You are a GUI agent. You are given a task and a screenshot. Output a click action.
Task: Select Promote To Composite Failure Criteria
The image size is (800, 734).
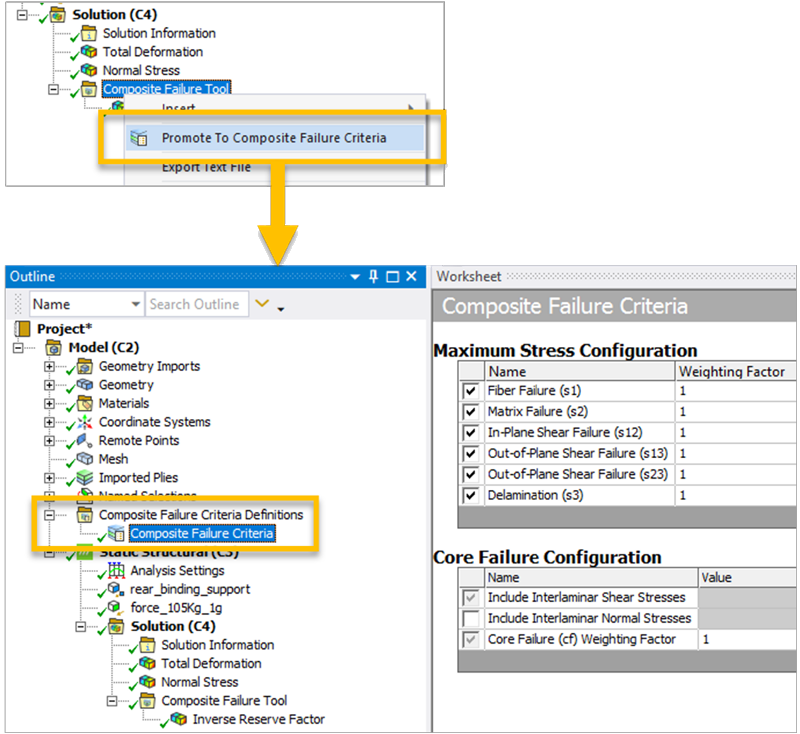tap(273, 138)
